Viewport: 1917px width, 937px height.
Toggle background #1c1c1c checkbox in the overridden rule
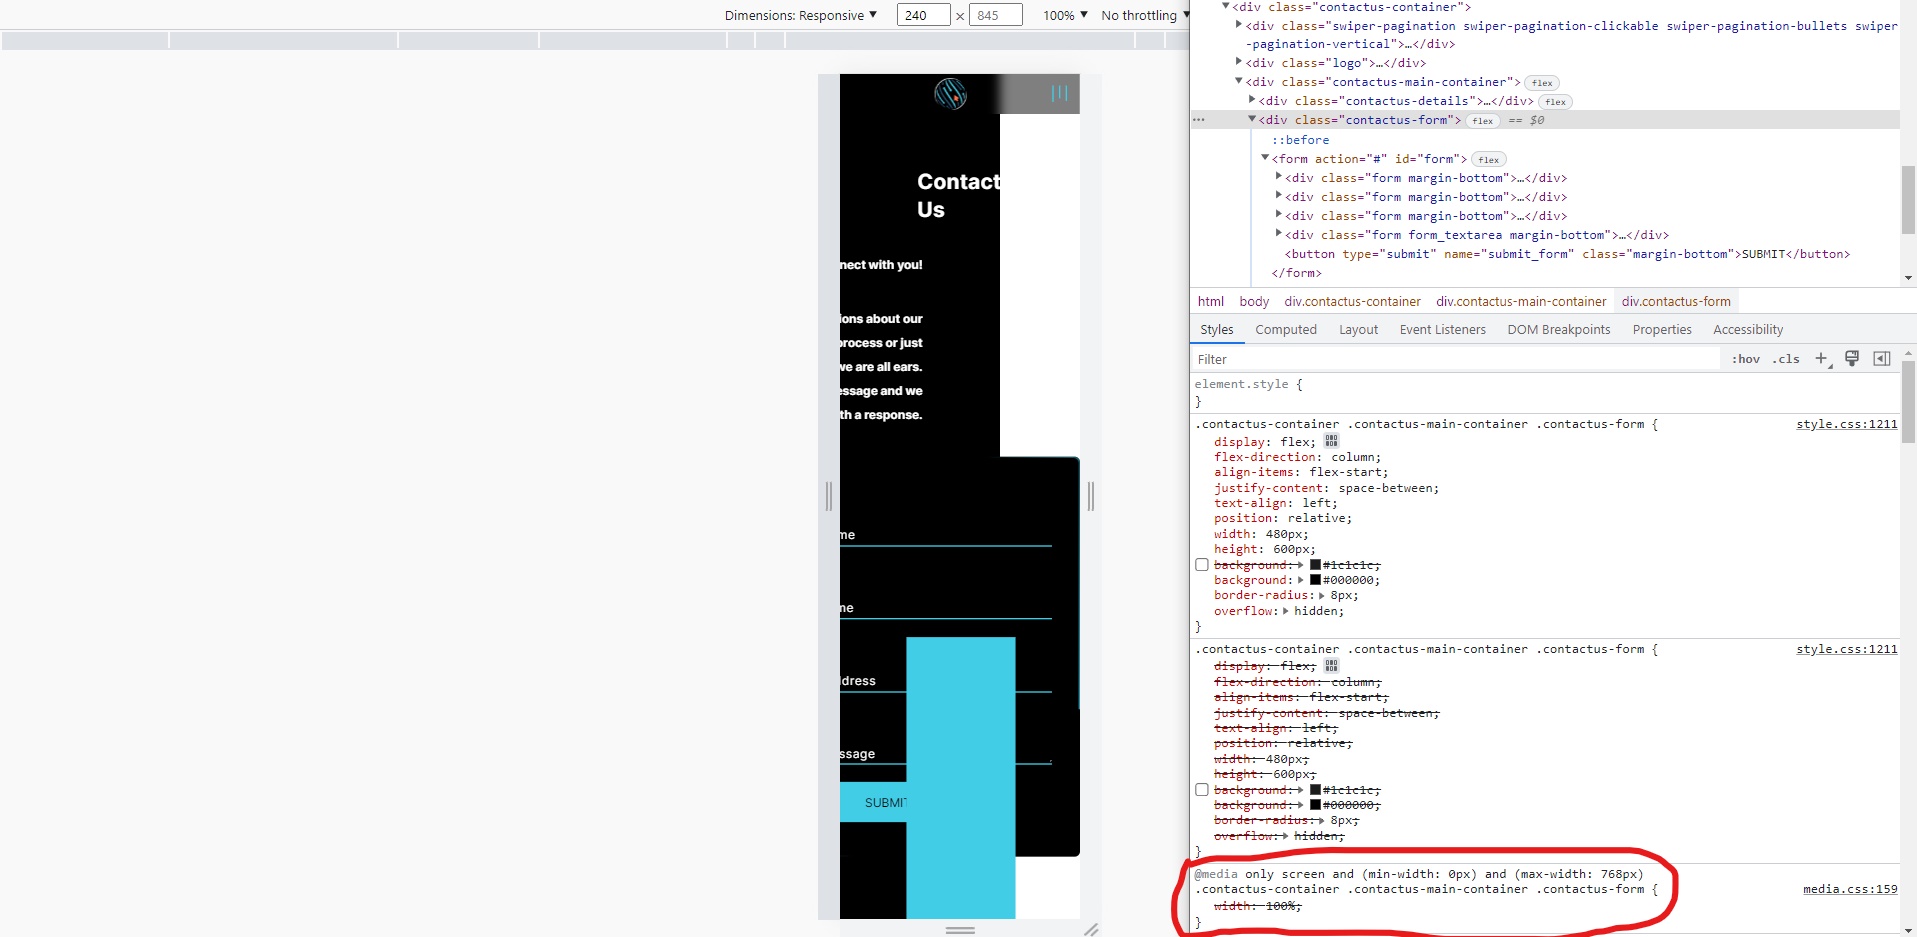pos(1202,790)
